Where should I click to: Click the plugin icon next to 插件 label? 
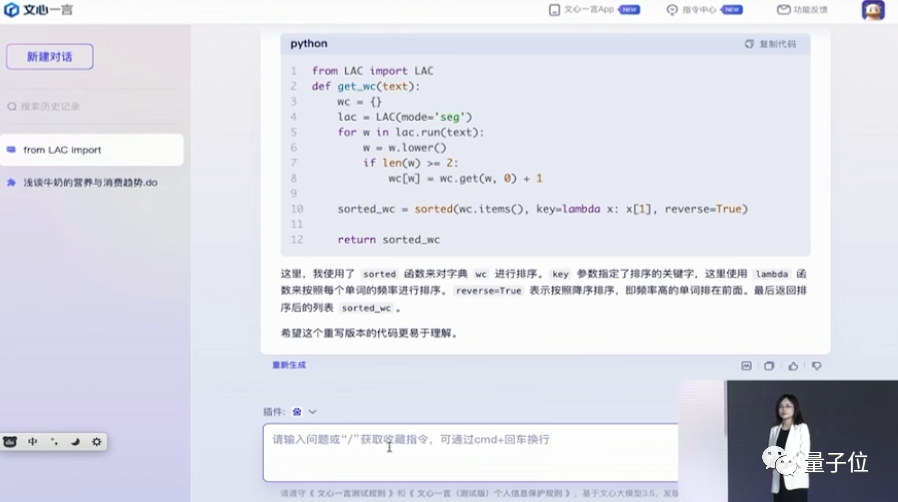297,412
